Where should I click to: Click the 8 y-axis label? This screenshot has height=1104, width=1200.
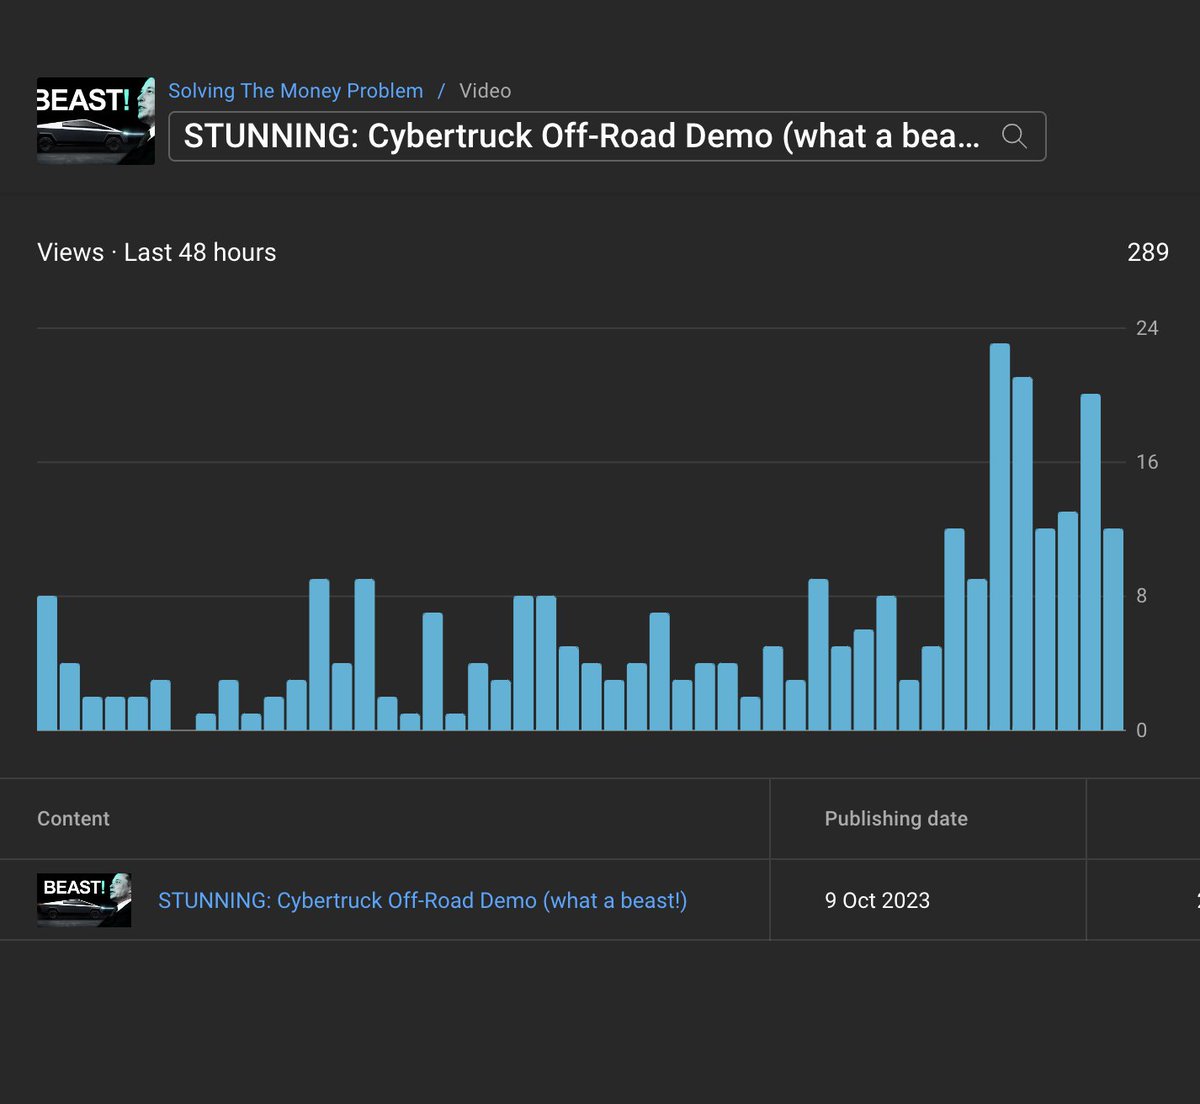coord(1142,596)
